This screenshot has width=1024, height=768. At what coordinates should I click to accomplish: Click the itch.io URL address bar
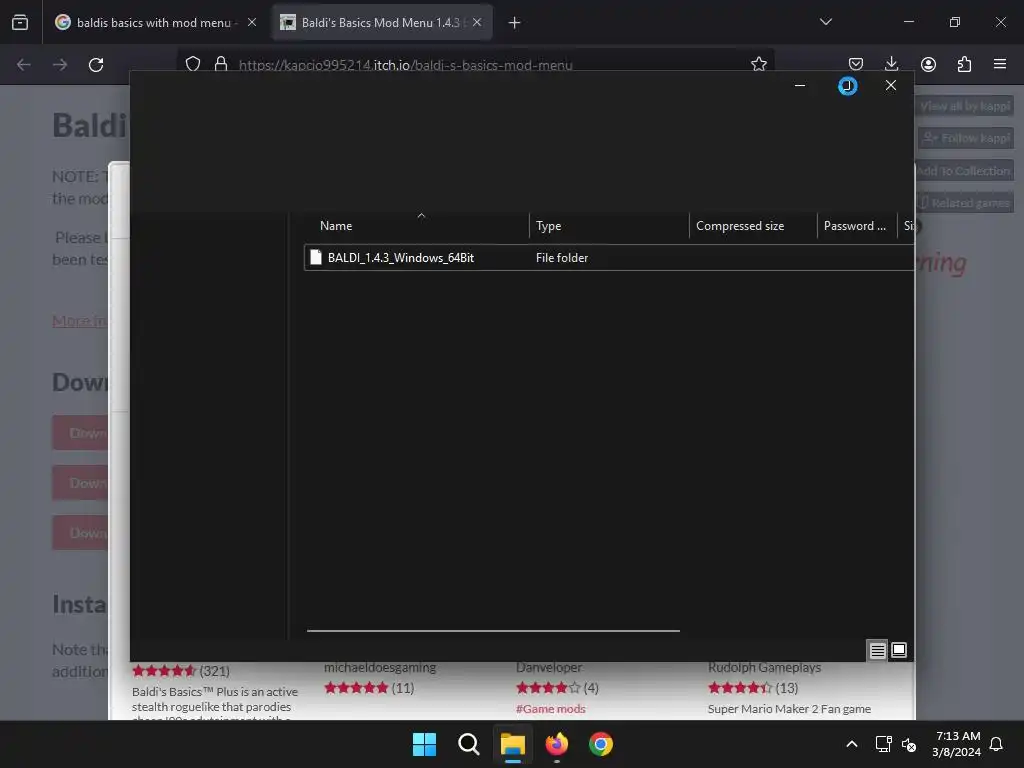(x=405, y=65)
